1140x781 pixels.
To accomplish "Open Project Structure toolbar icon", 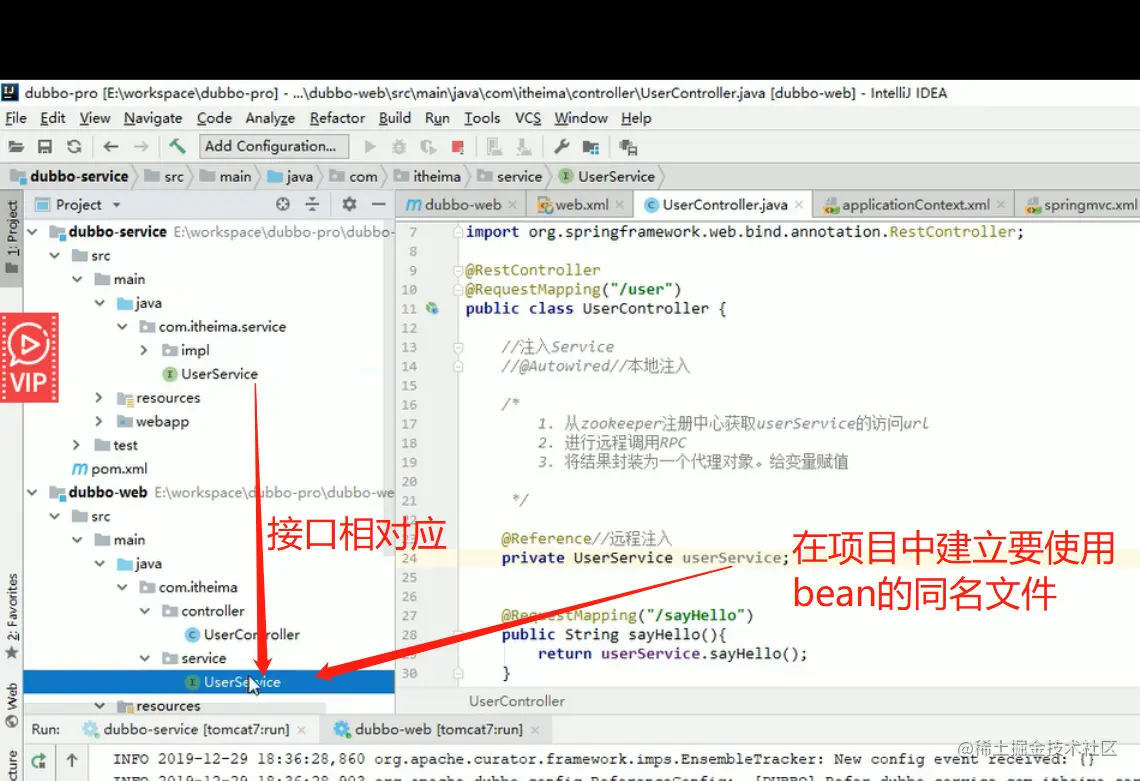I will (x=591, y=148).
